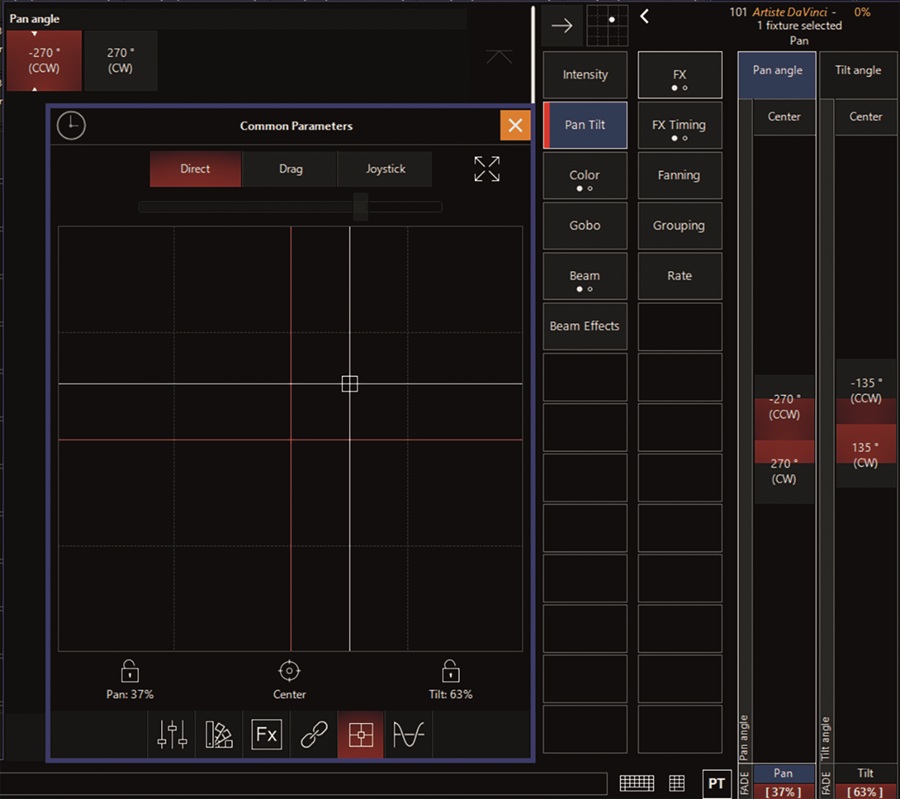
Task: Click Center under Tilt angle
Action: click(866, 117)
